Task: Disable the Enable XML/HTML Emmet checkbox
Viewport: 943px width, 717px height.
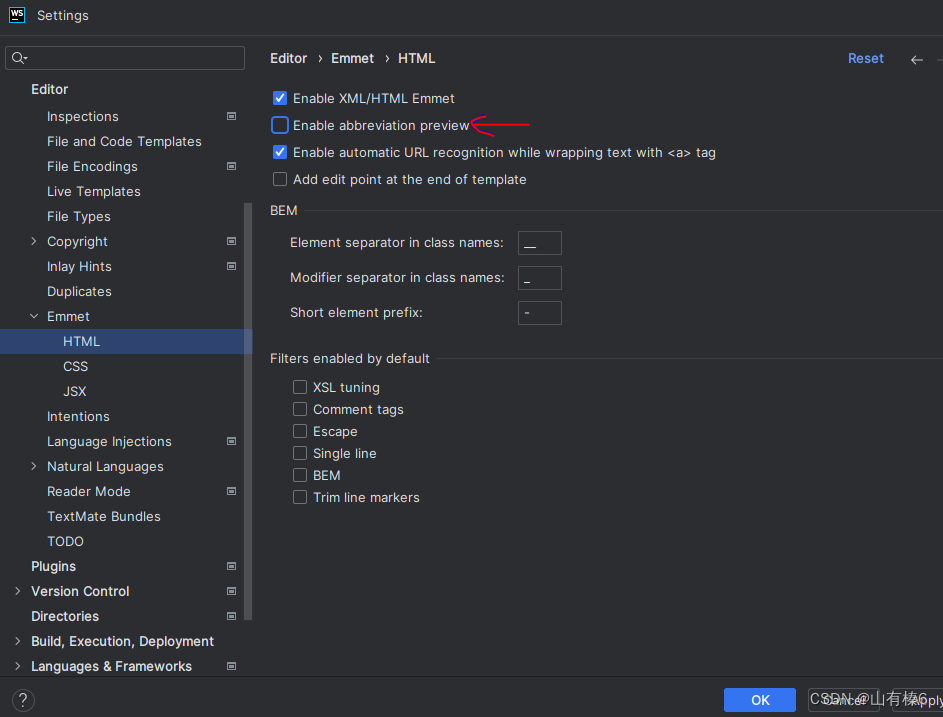Action: click(x=280, y=98)
